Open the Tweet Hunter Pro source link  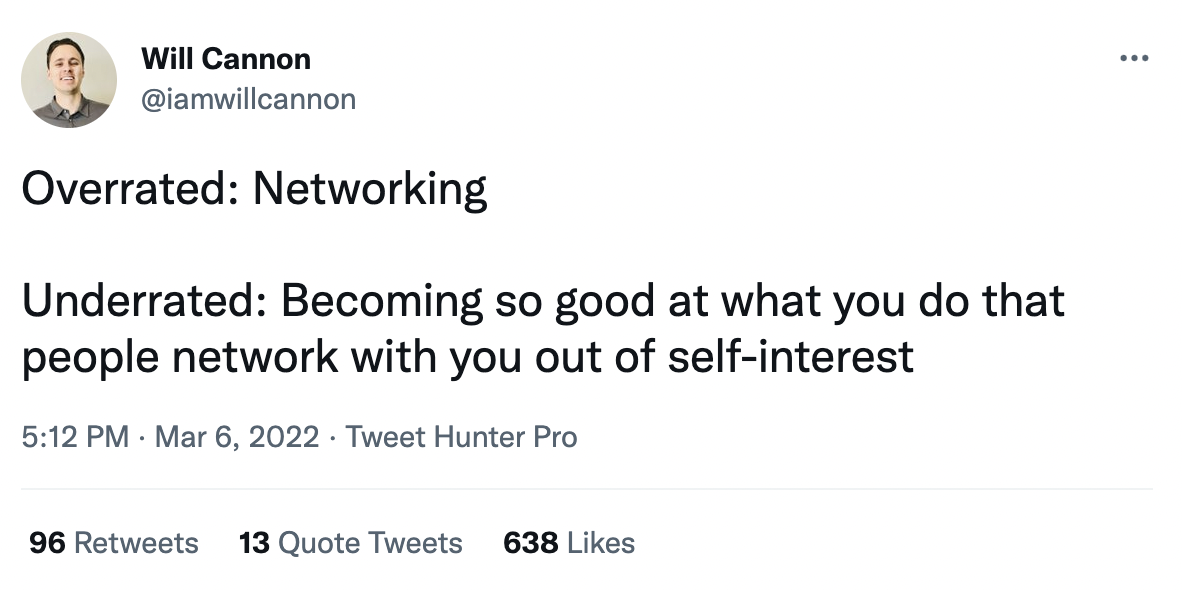click(x=461, y=437)
